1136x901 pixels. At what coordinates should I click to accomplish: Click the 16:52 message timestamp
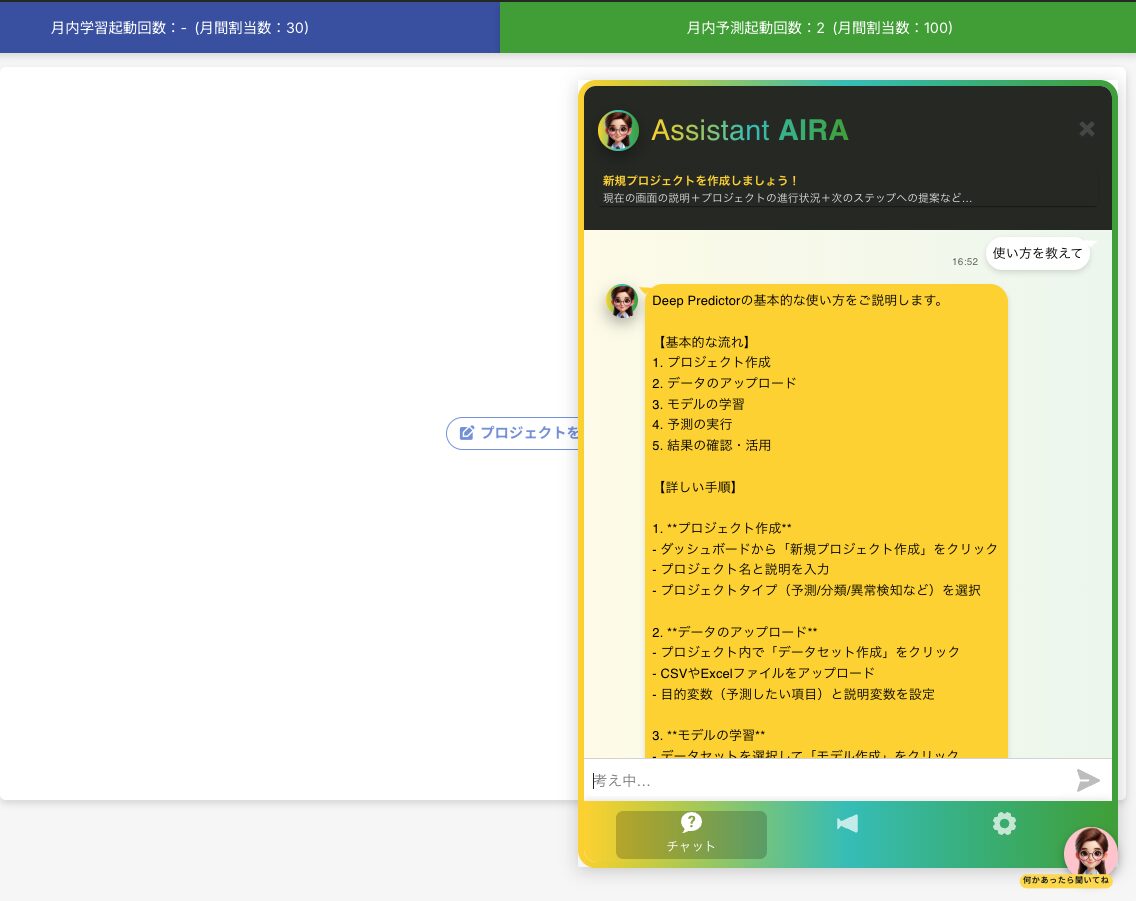pos(965,262)
